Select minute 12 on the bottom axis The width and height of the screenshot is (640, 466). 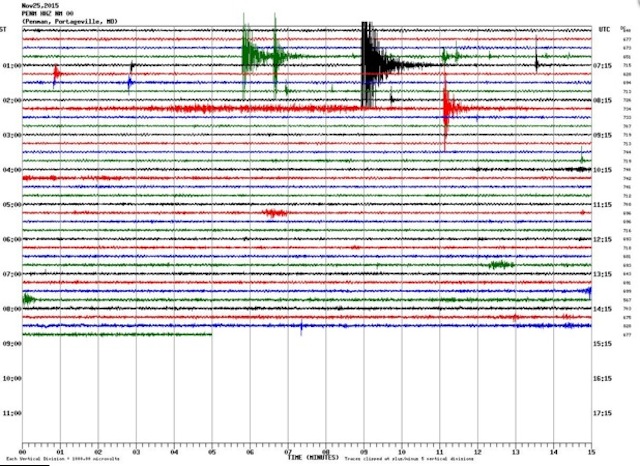click(478, 452)
